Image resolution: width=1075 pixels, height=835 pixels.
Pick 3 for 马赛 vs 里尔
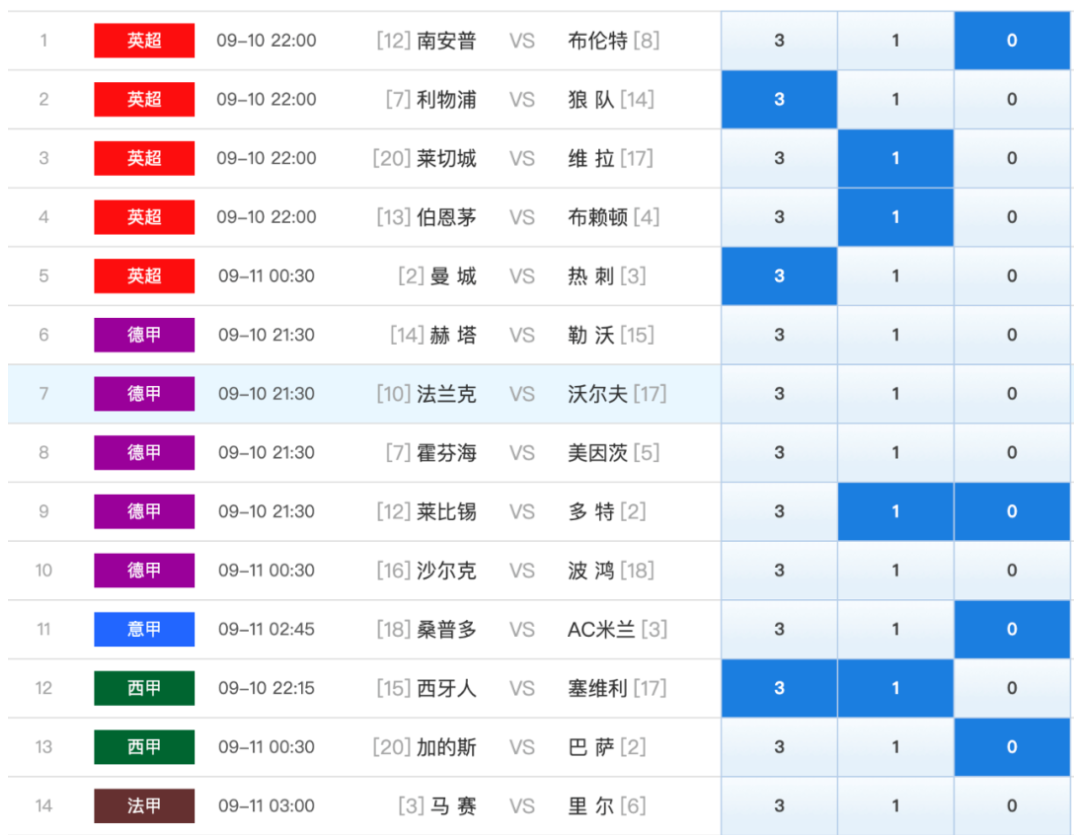pyautogui.click(x=779, y=806)
